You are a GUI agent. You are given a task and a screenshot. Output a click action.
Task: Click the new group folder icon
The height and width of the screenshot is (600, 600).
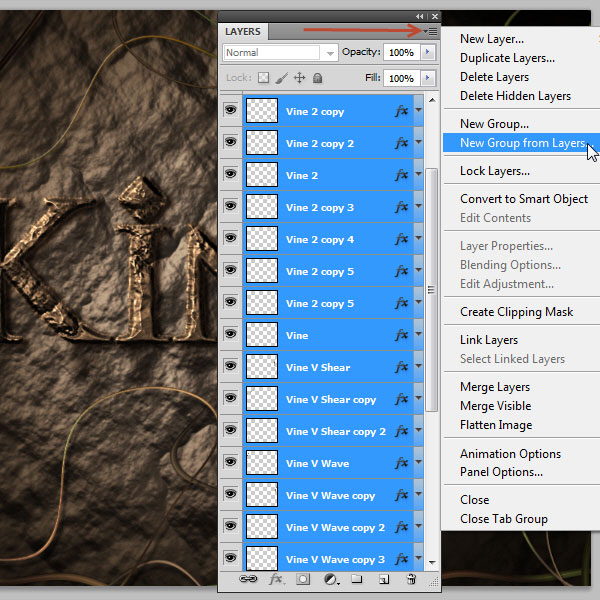click(357, 579)
